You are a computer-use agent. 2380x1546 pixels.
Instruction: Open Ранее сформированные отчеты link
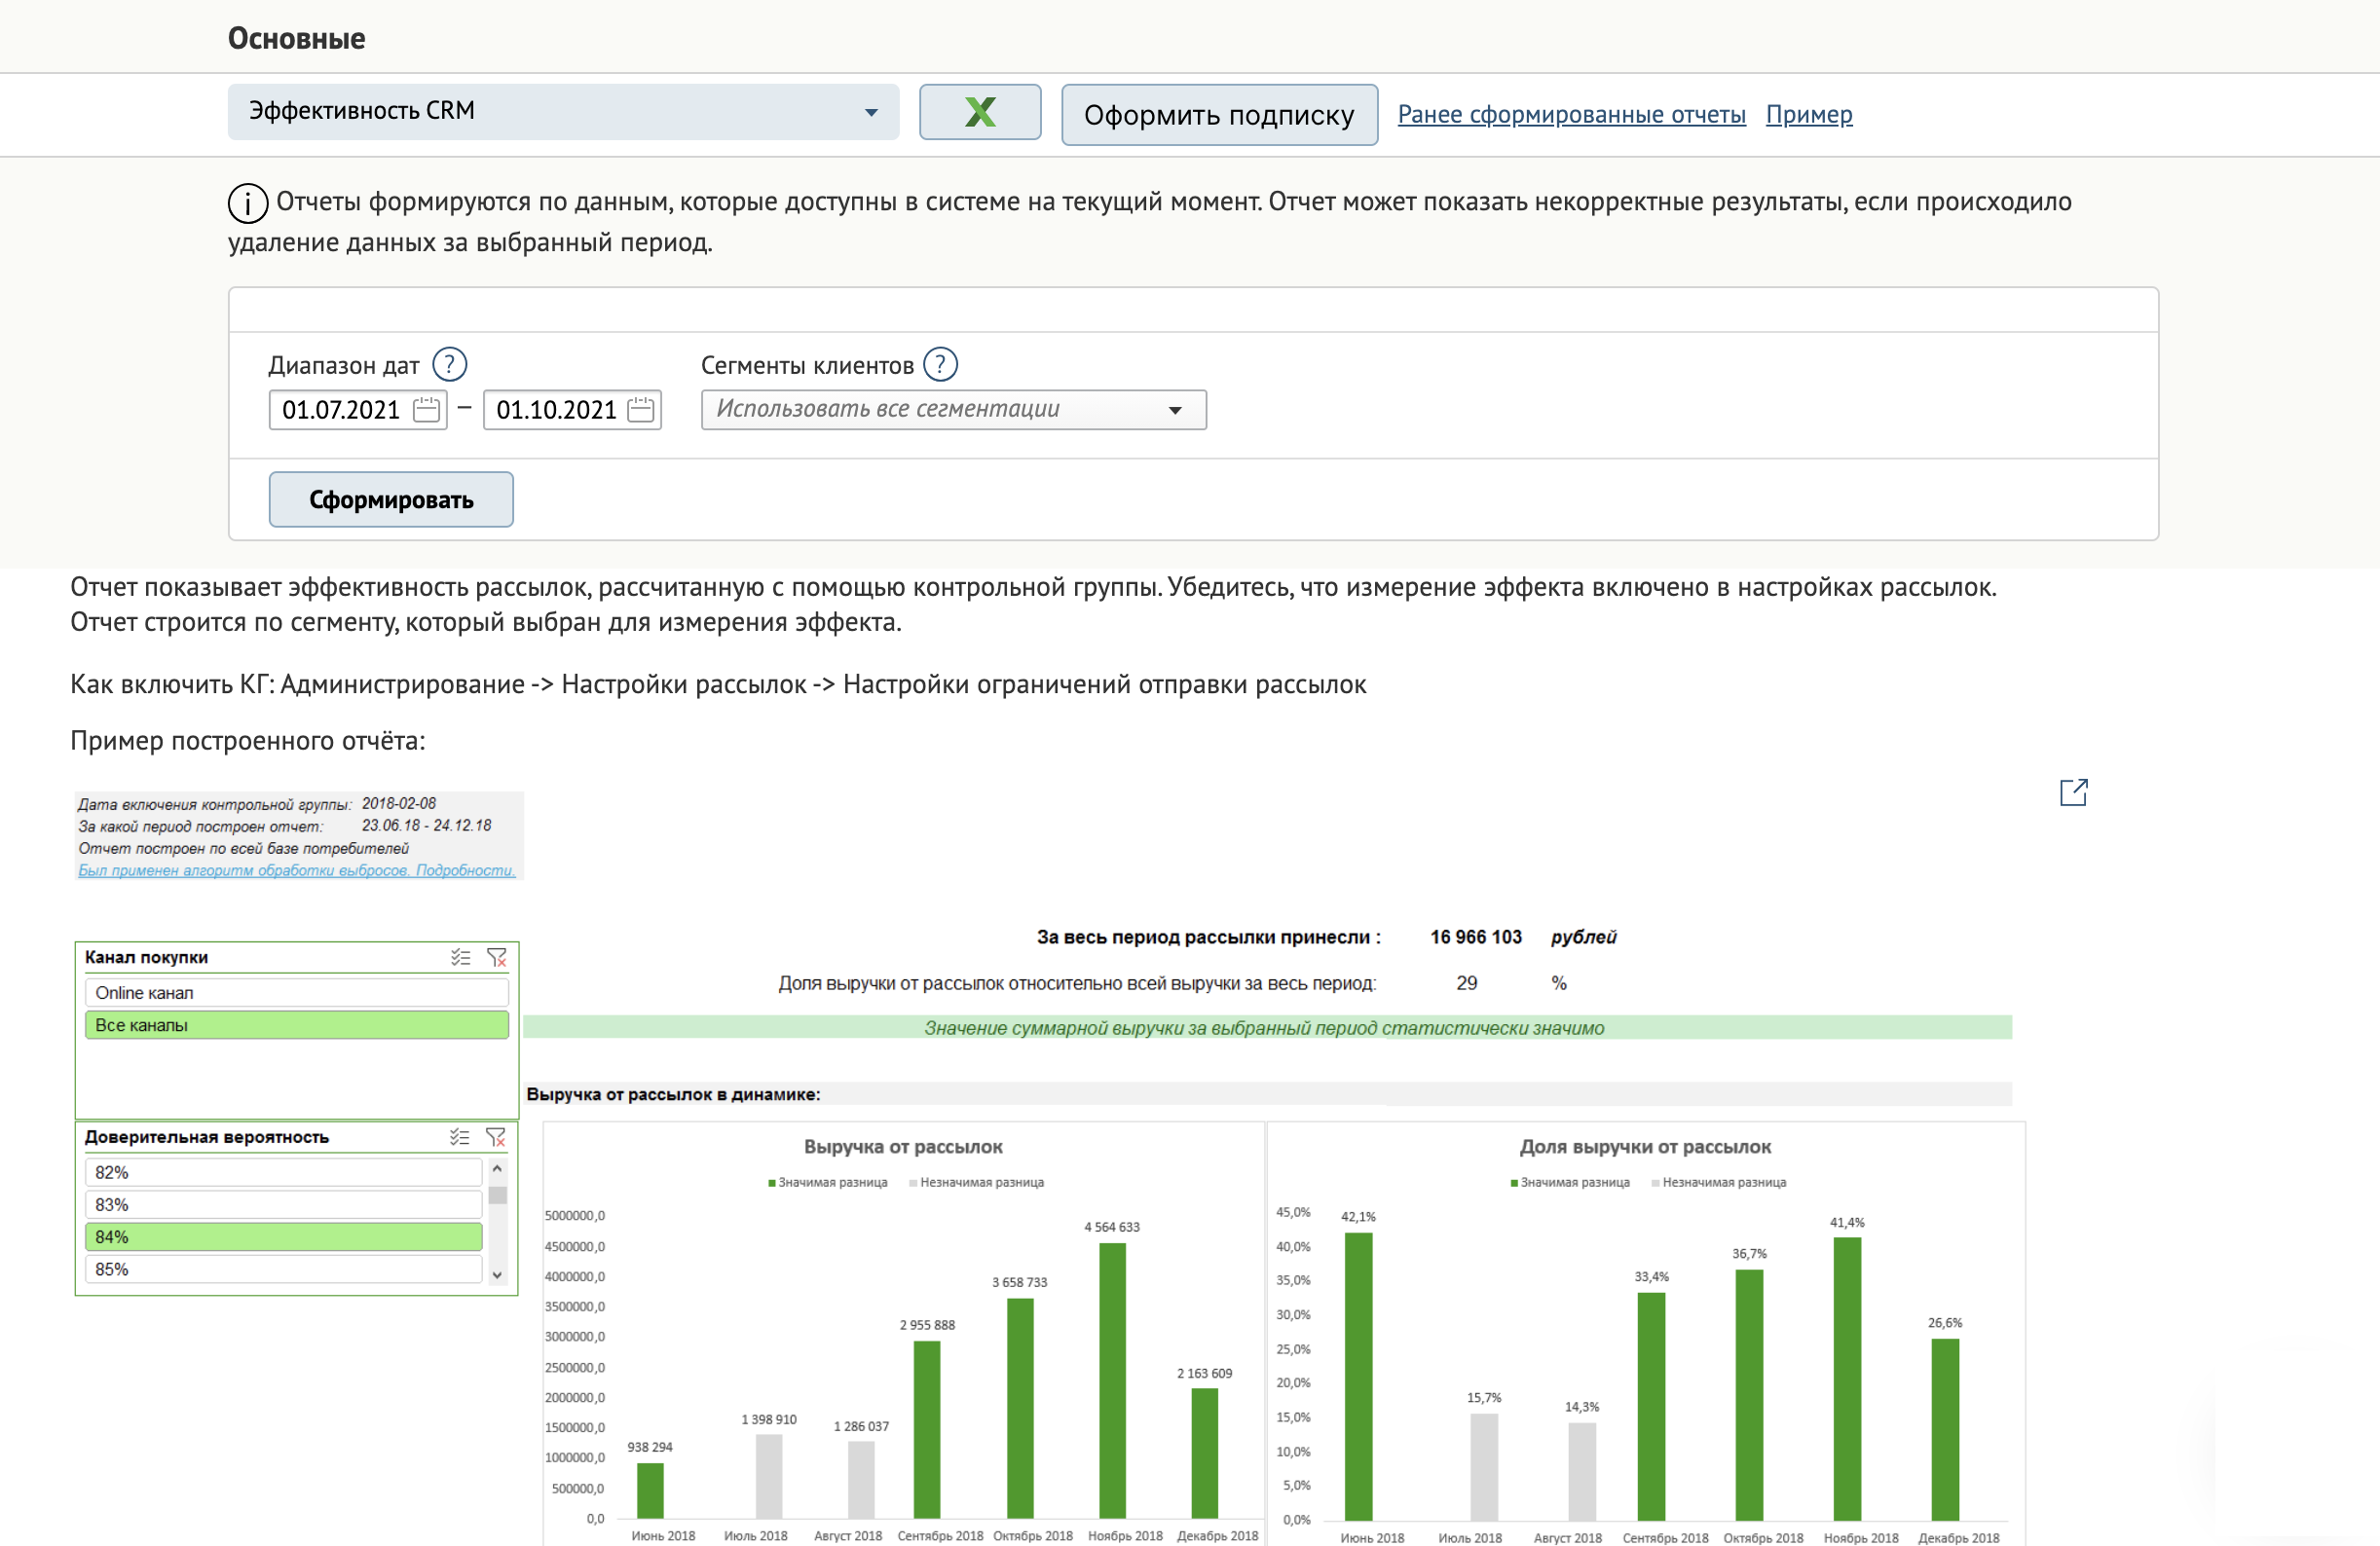tap(1571, 115)
